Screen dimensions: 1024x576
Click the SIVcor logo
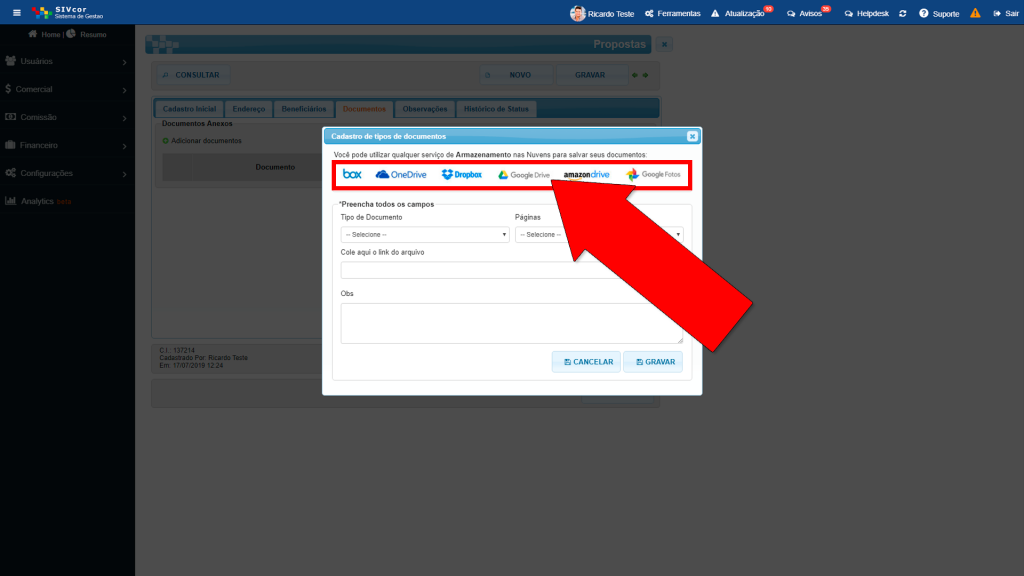tap(68, 12)
